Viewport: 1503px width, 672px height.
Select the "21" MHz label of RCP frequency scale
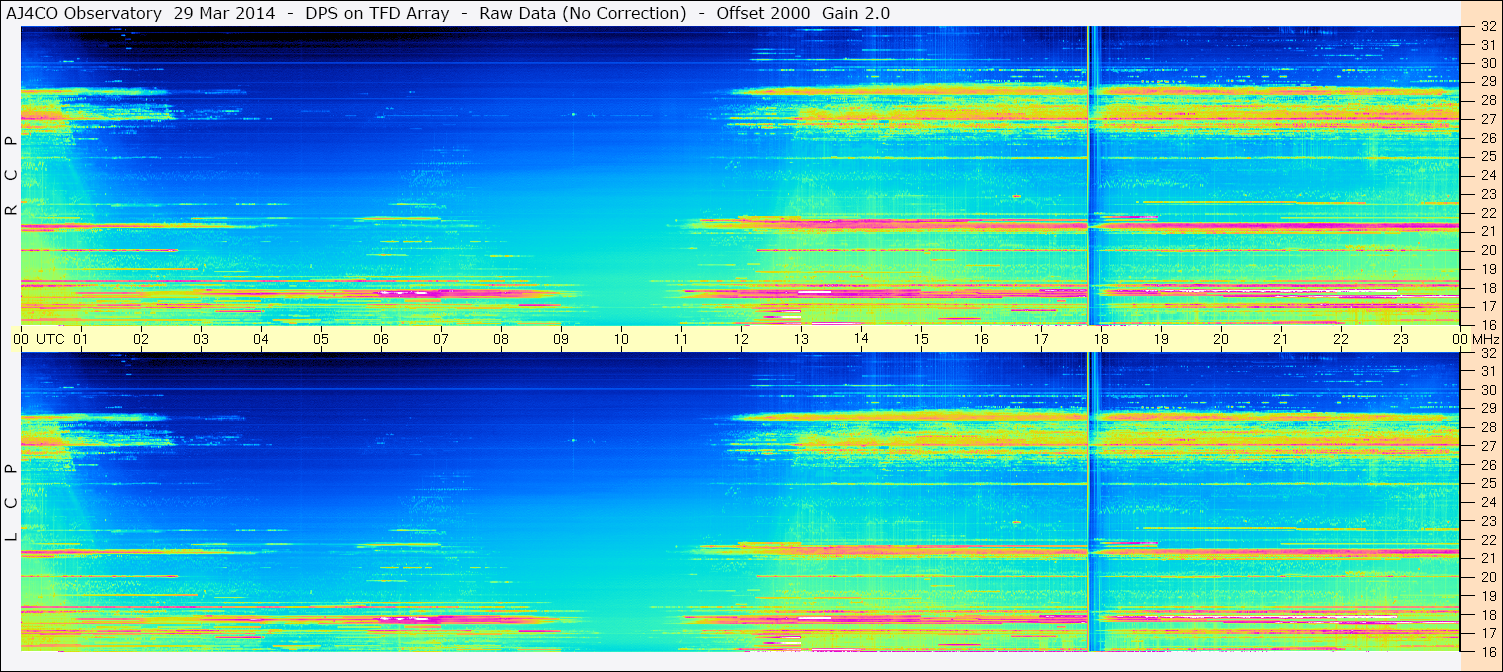pos(1488,231)
